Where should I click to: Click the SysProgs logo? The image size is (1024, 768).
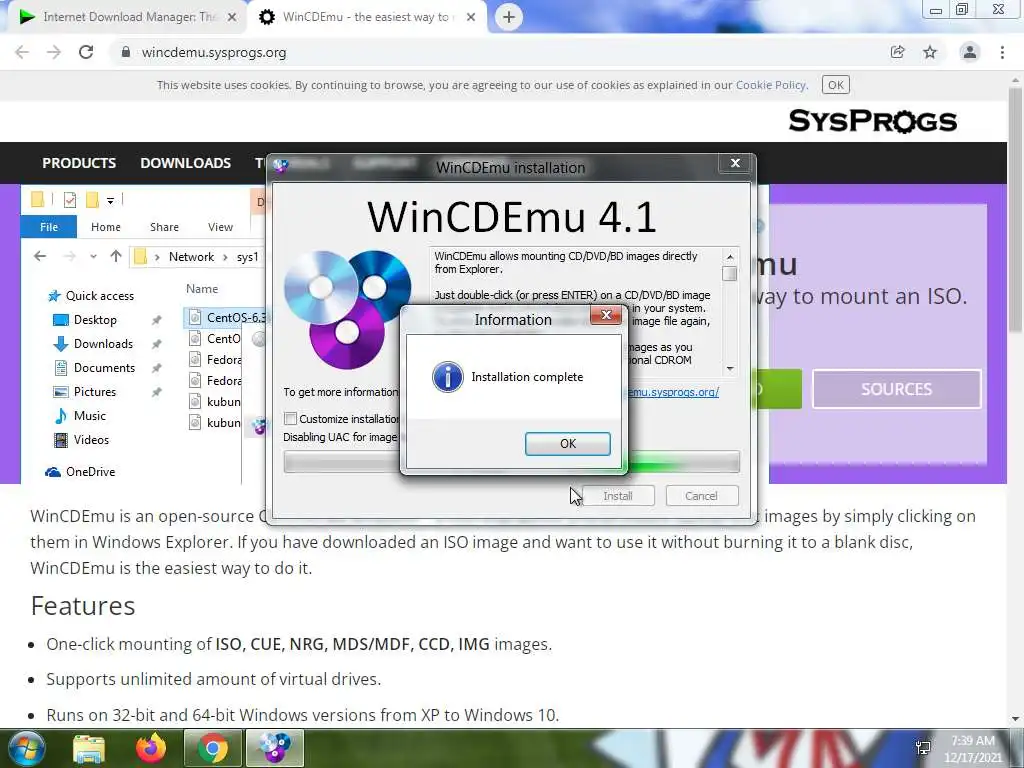click(872, 121)
